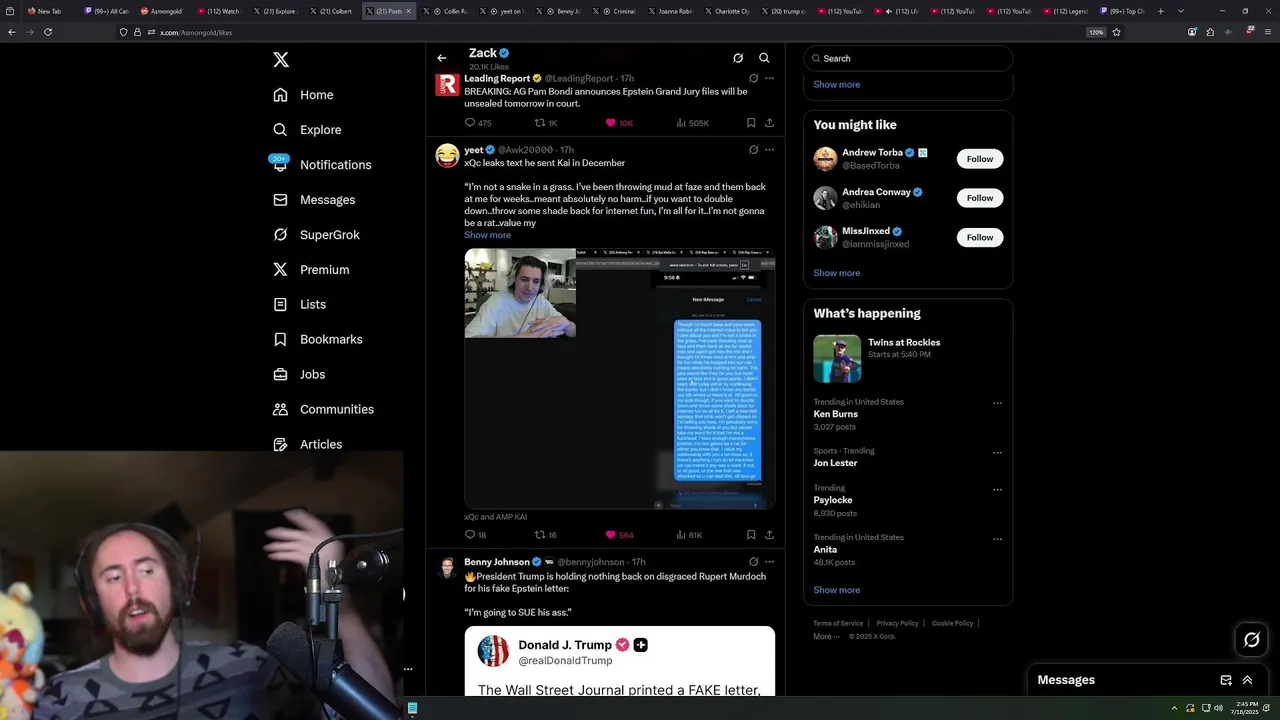Open Bookmarks in the sidebar
Image resolution: width=1280 pixels, height=720 pixels.
click(x=317, y=340)
